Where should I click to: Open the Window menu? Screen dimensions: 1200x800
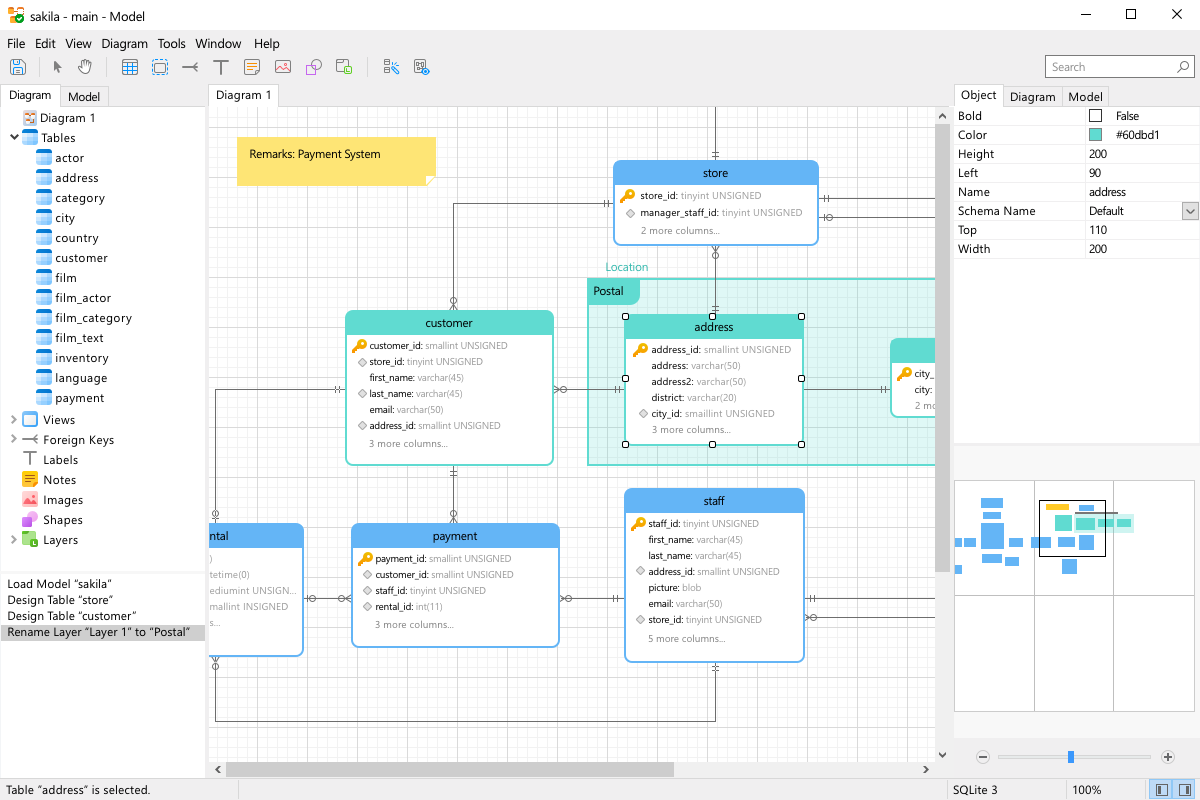(x=218, y=43)
